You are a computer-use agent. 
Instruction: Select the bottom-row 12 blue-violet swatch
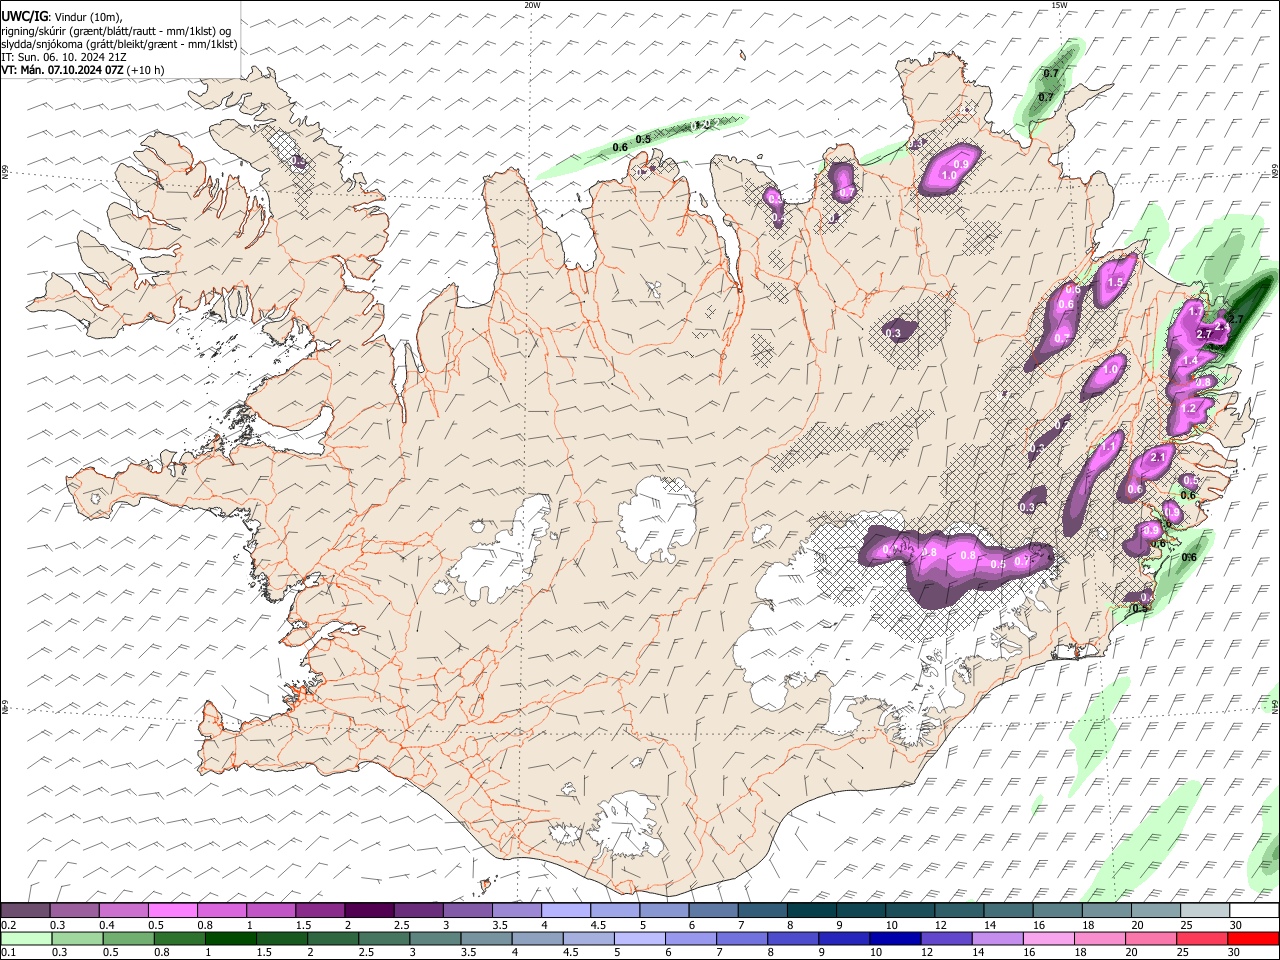(x=946, y=938)
